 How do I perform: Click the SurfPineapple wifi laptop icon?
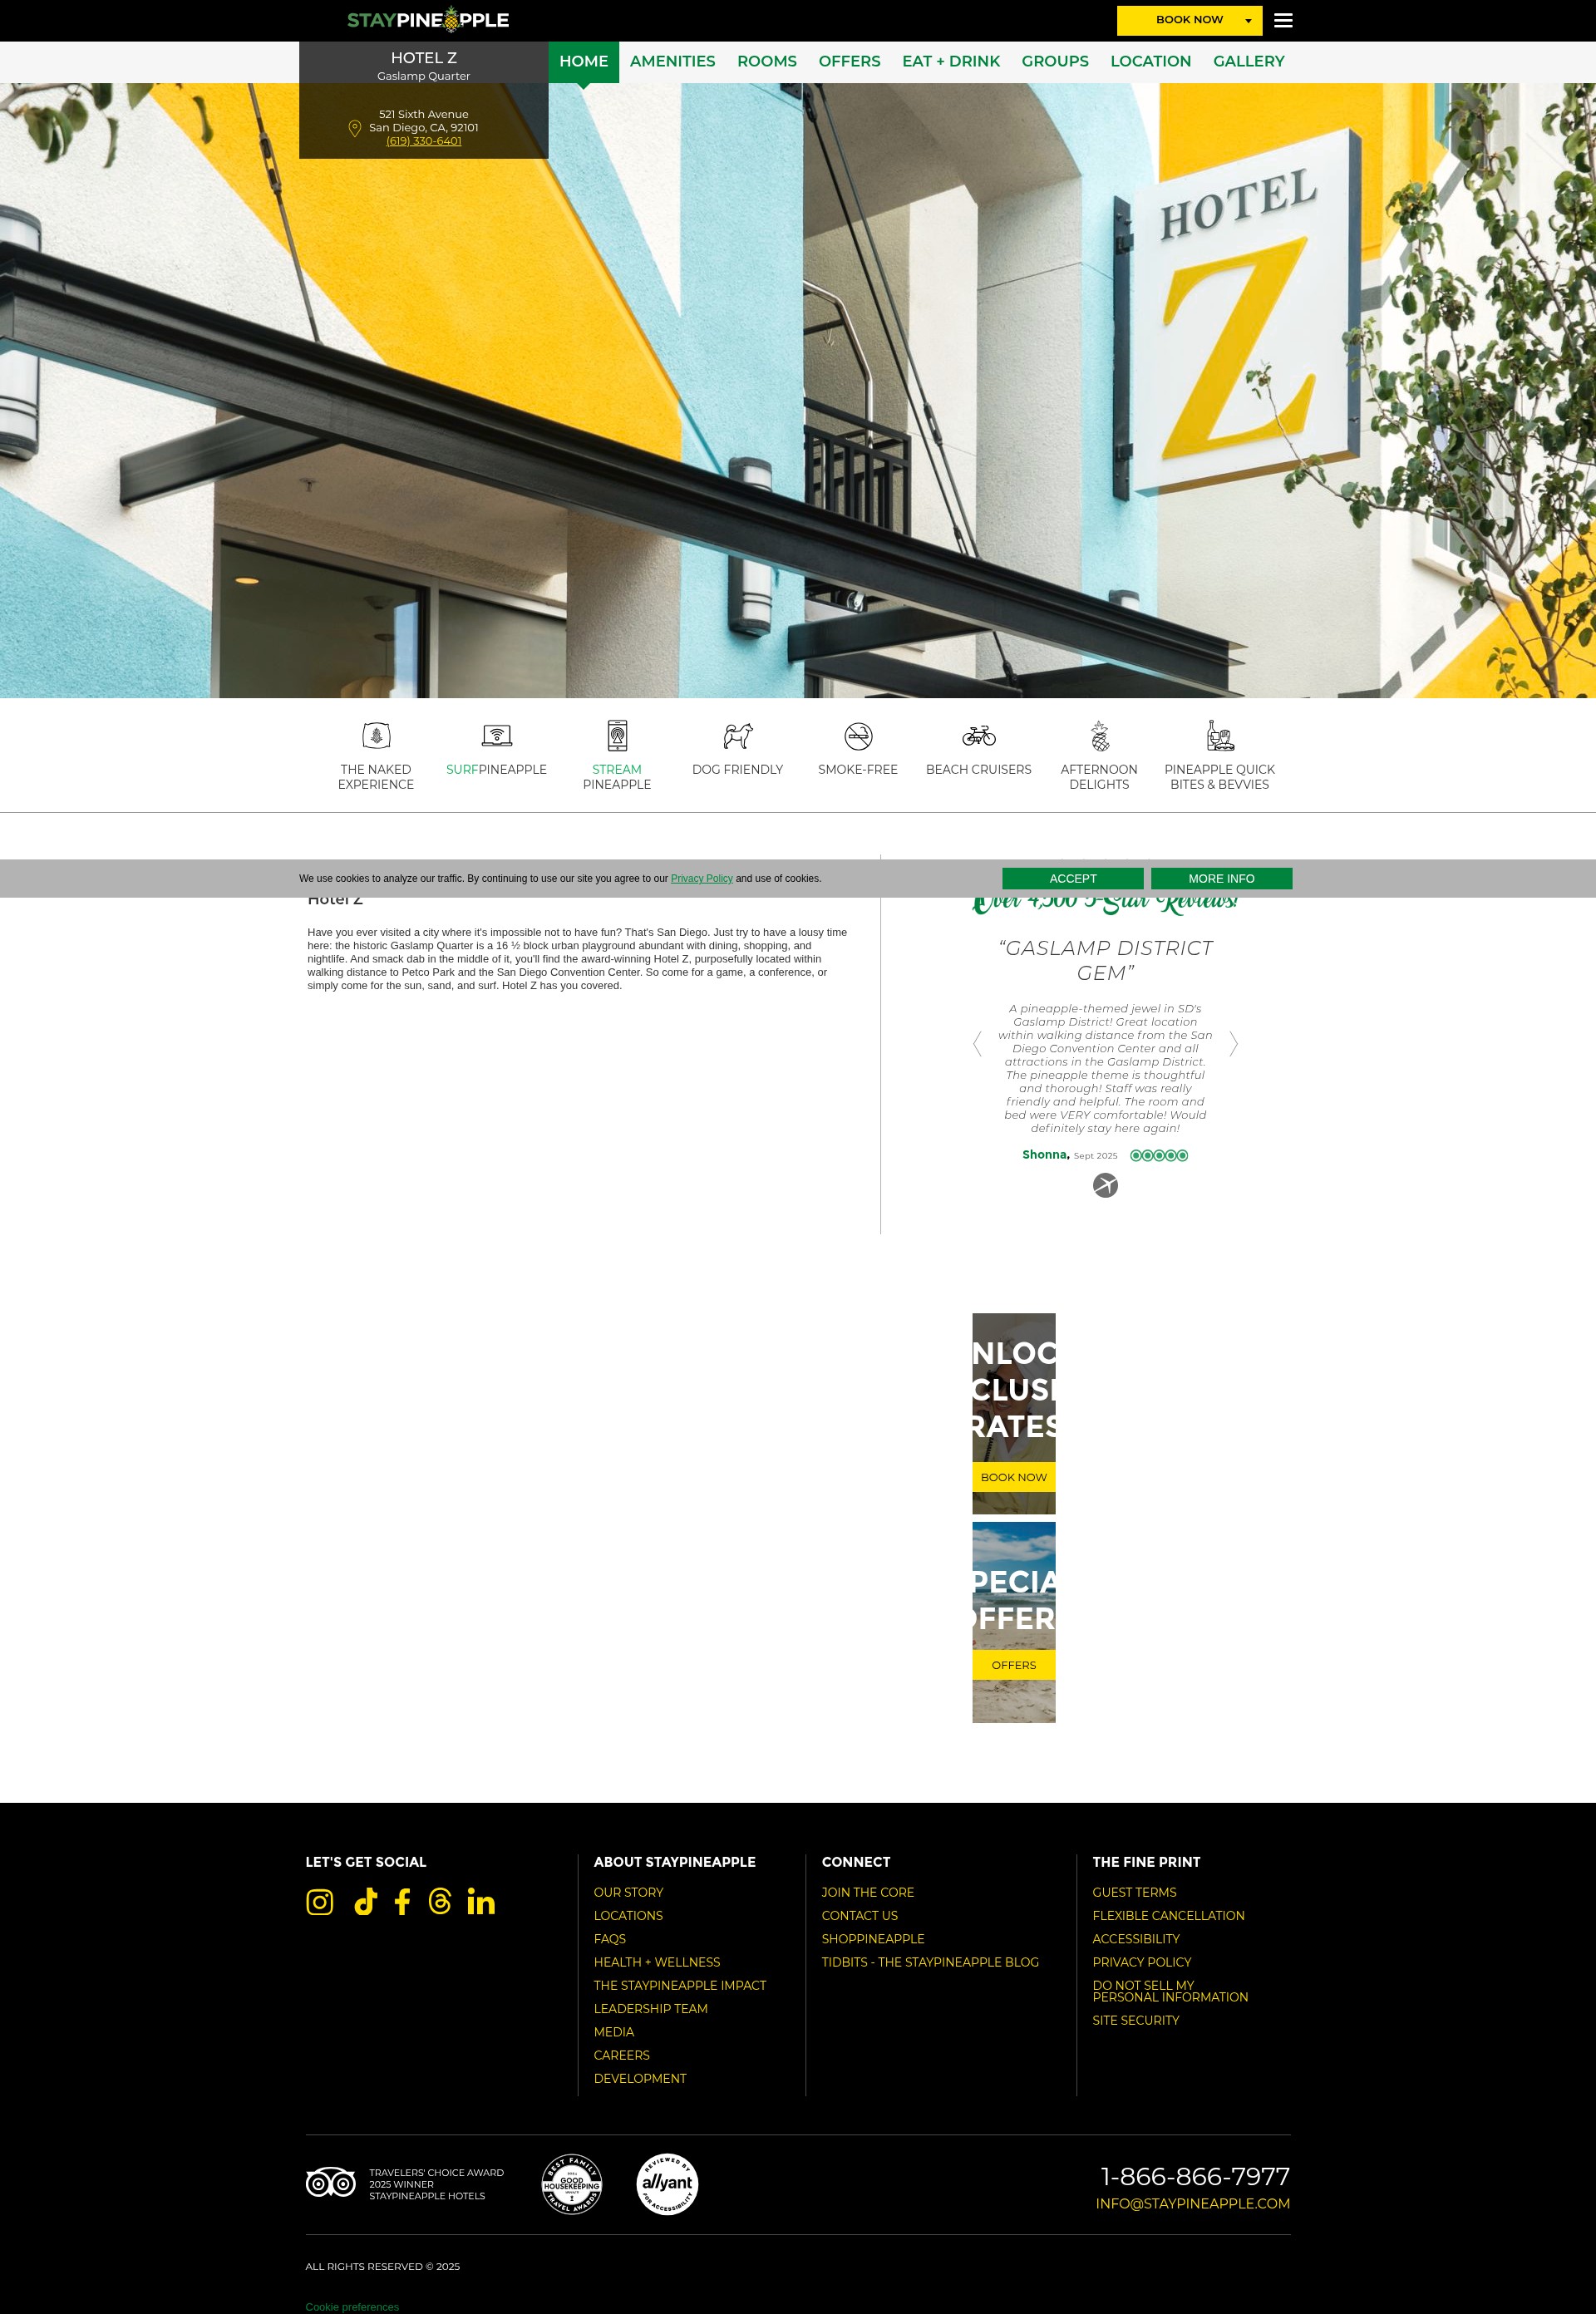(497, 736)
